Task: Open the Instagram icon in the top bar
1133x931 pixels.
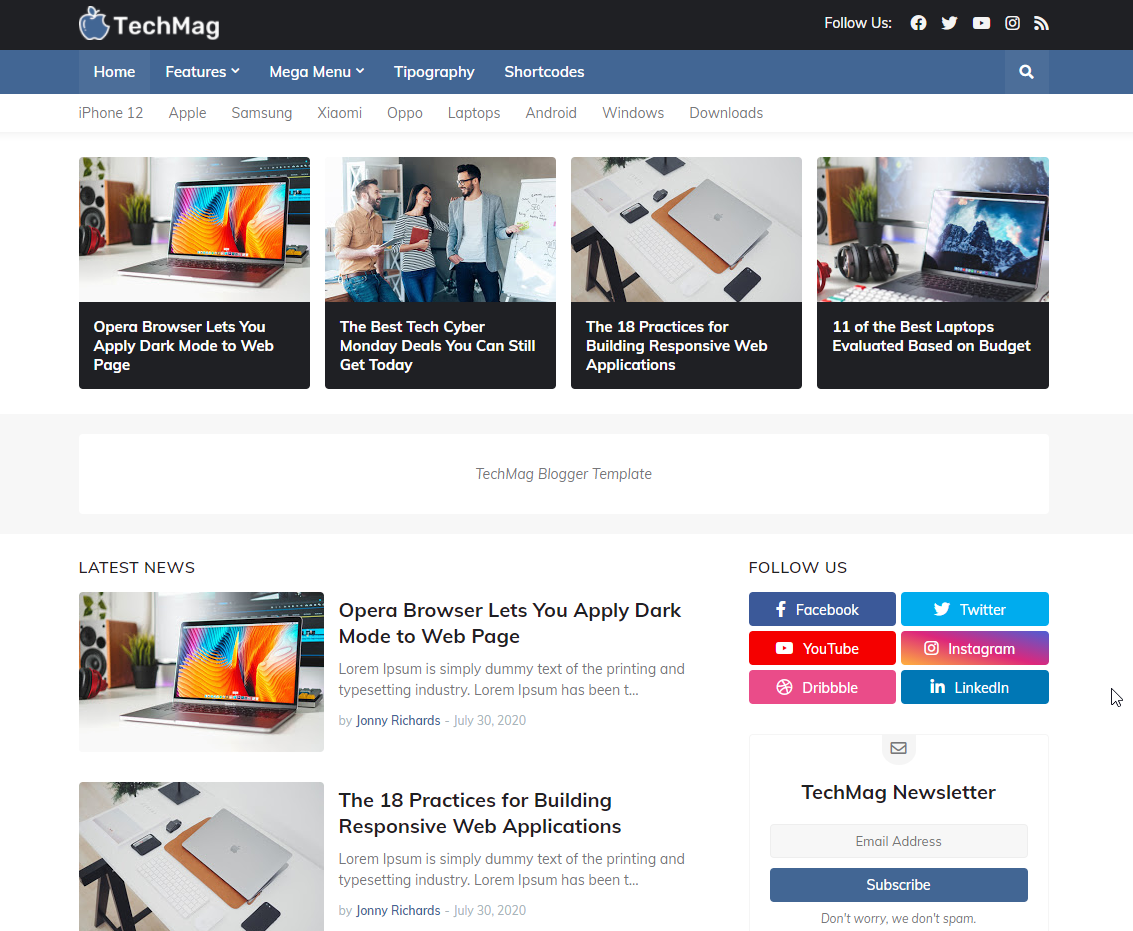Action: pyautogui.click(x=1012, y=23)
